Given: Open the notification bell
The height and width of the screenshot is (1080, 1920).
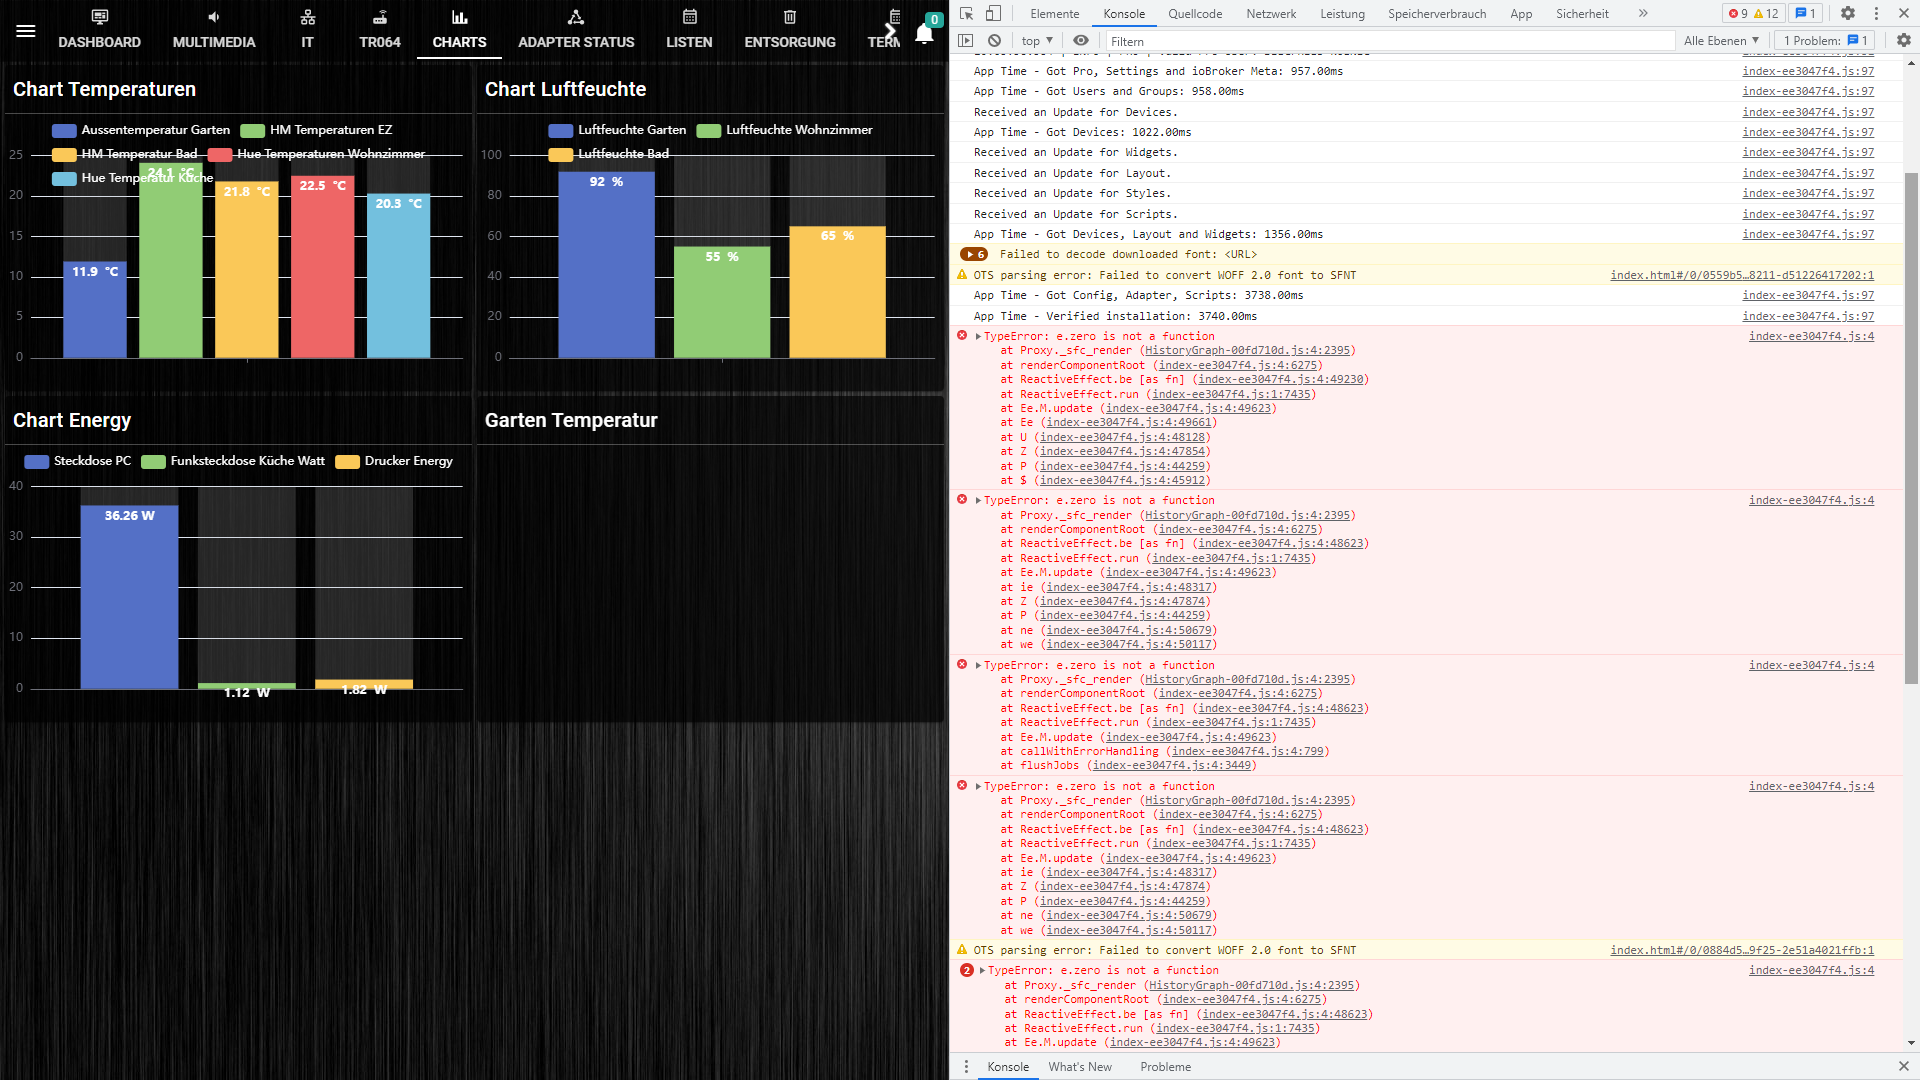Looking at the screenshot, I should (x=925, y=33).
